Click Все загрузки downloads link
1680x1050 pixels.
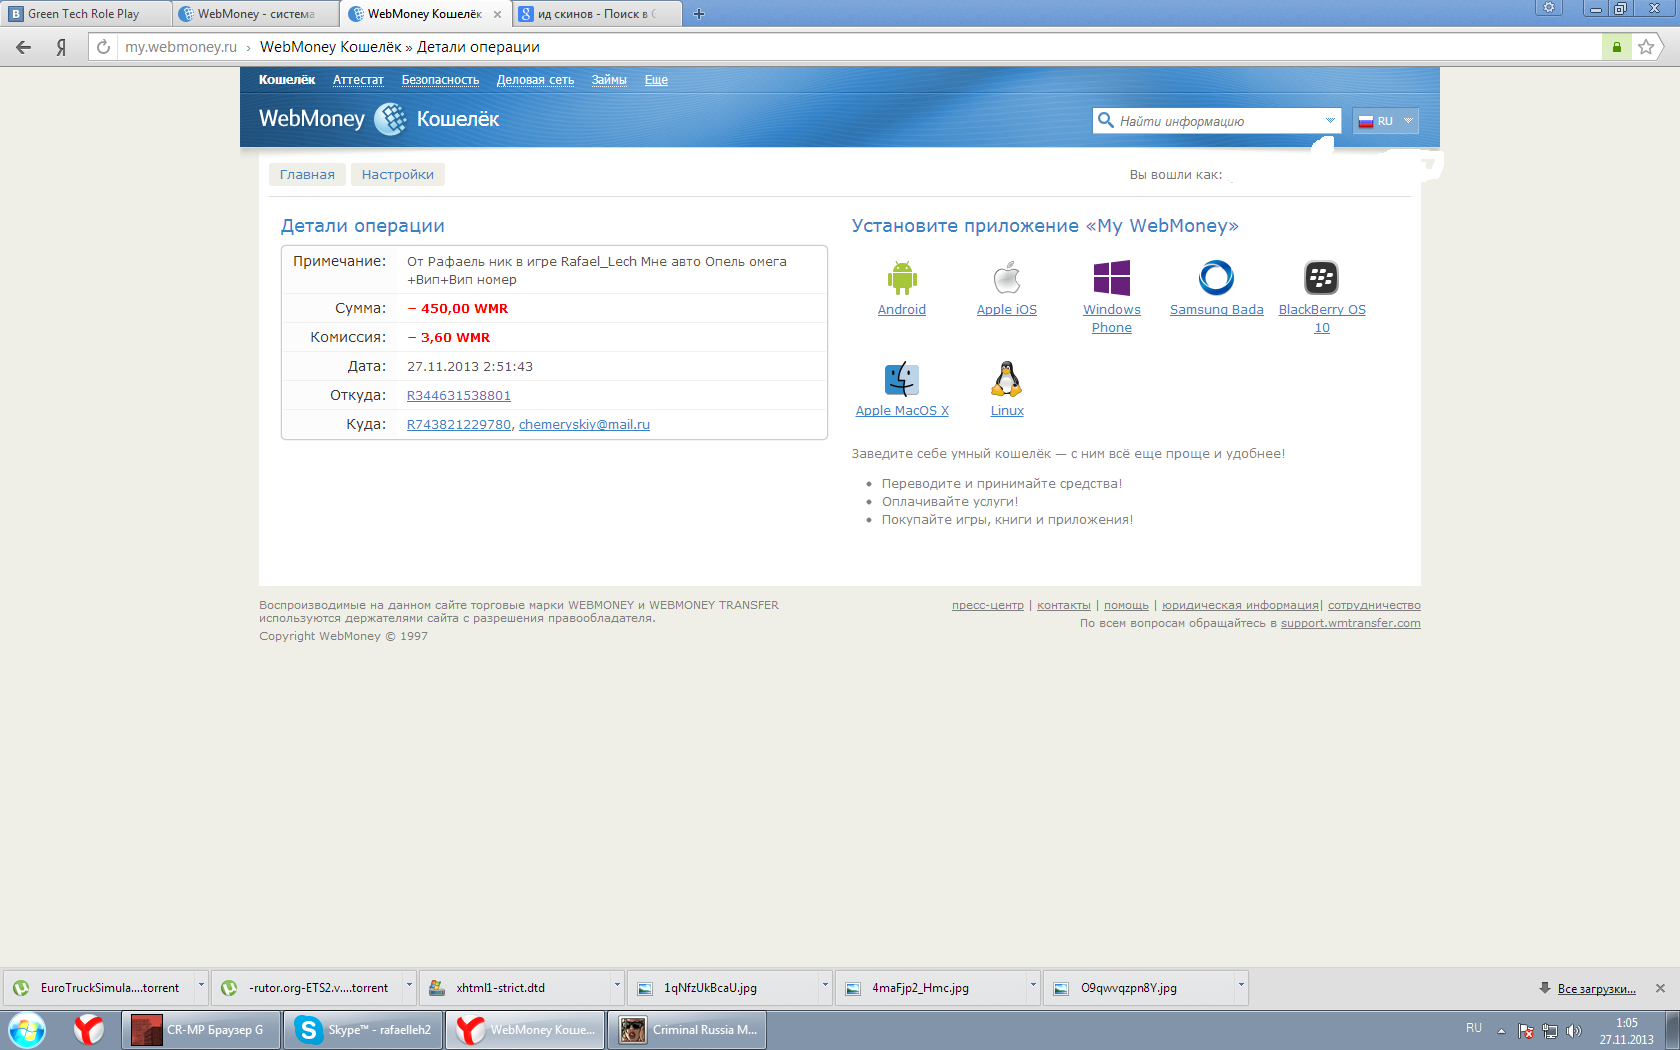coord(1597,989)
